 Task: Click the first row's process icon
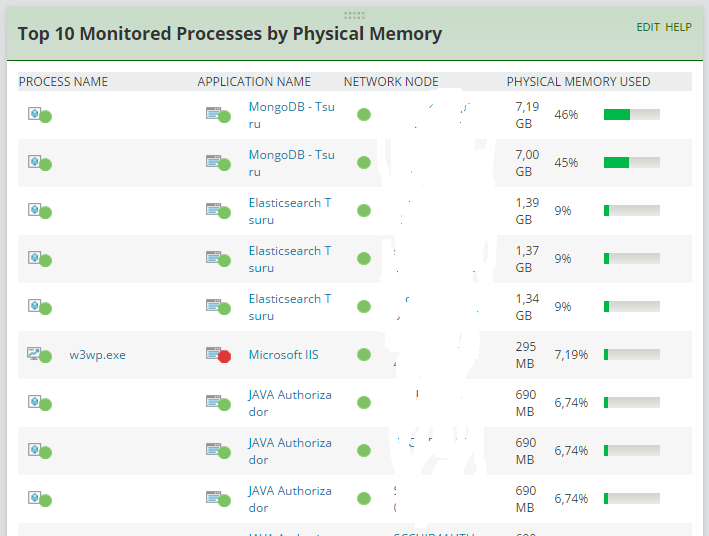coord(39,115)
